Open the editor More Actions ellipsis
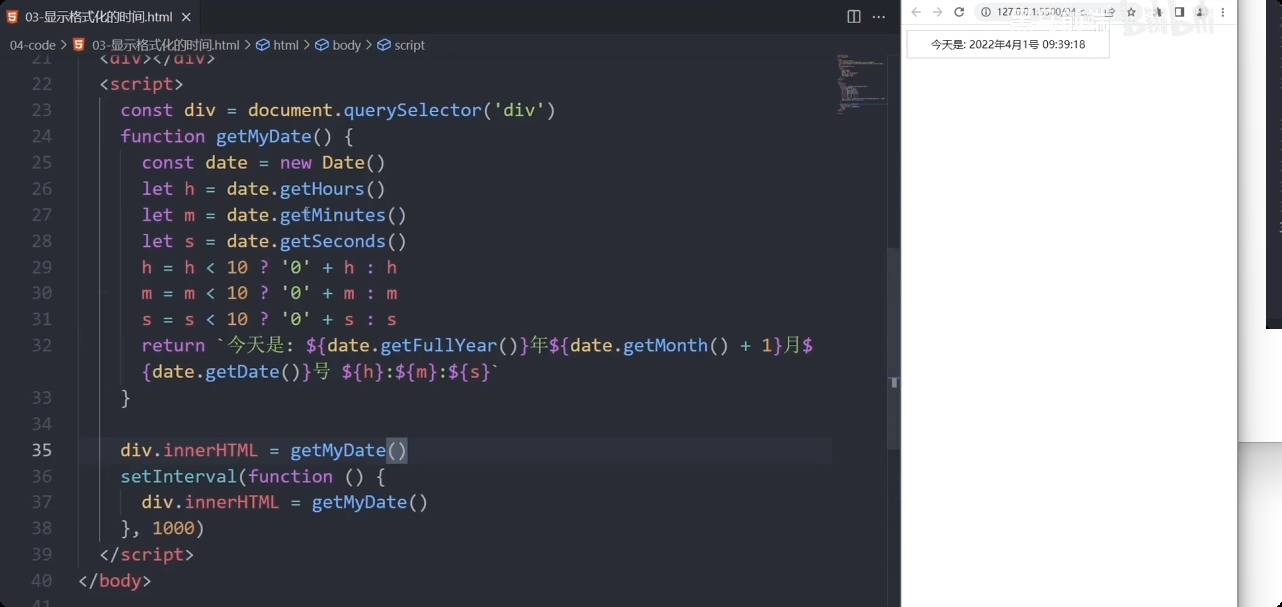1282x607 pixels. tap(879, 16)
